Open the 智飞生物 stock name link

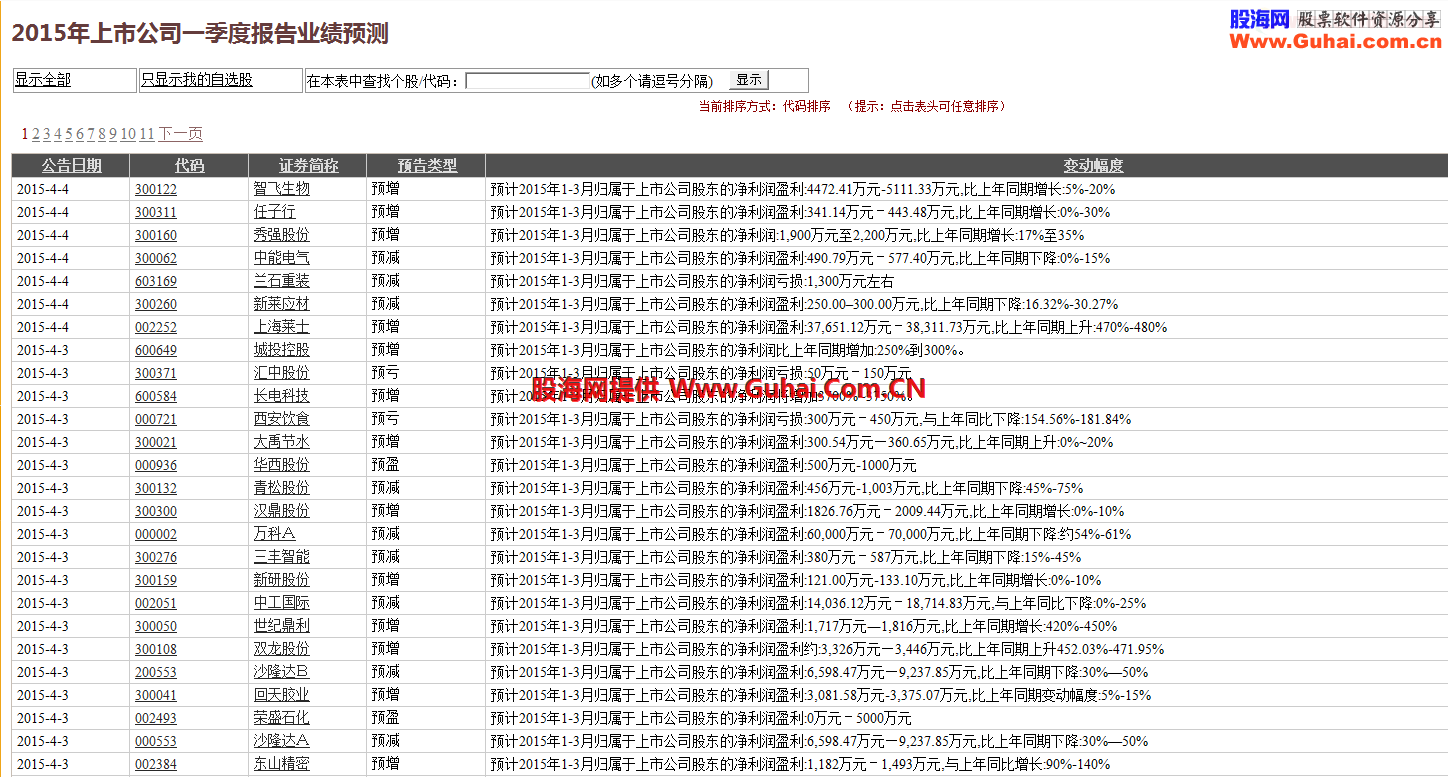(x=282, y=189)
